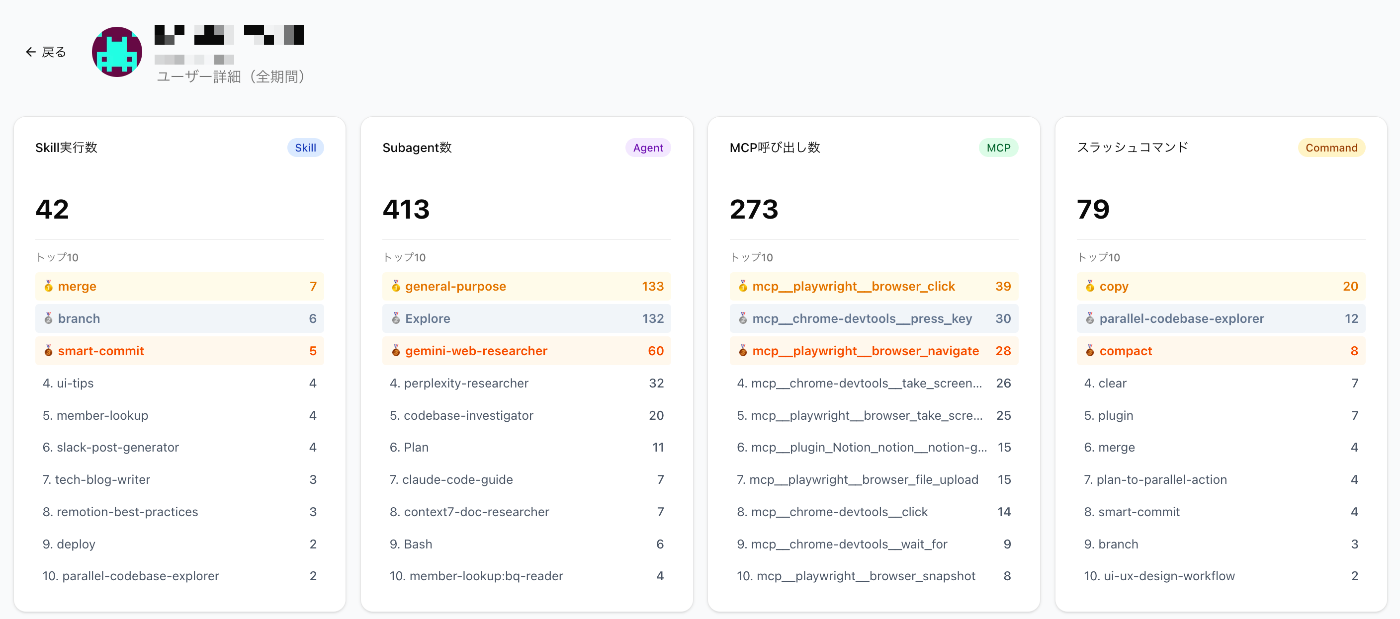
Task: Select the 9. mcp__chrome-devtools__wait_for row
Action: point(874,544)
